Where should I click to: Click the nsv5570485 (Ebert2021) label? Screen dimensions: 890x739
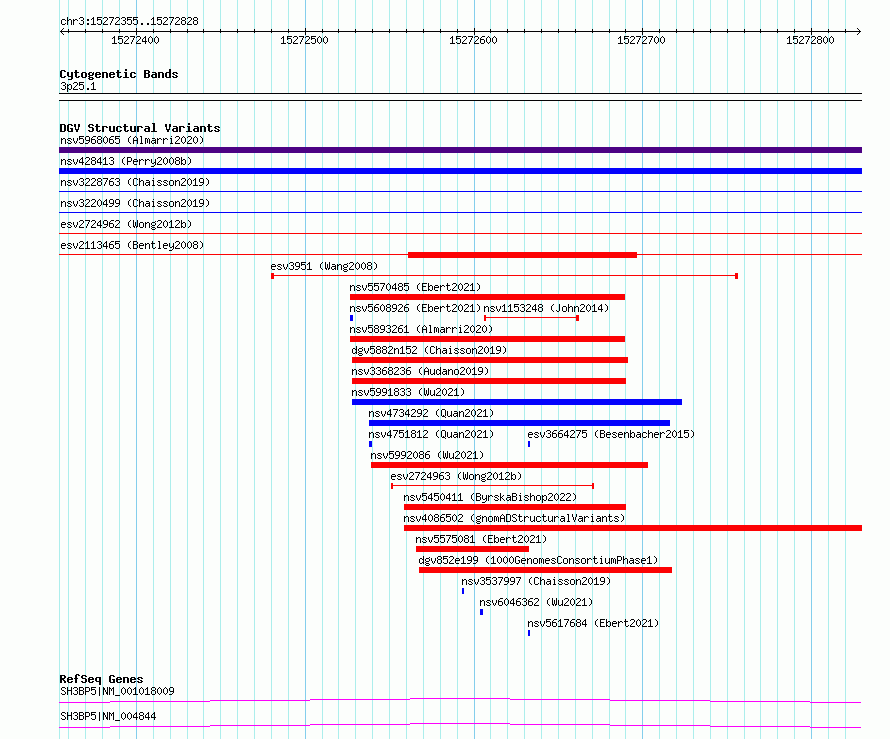[415, 287]
